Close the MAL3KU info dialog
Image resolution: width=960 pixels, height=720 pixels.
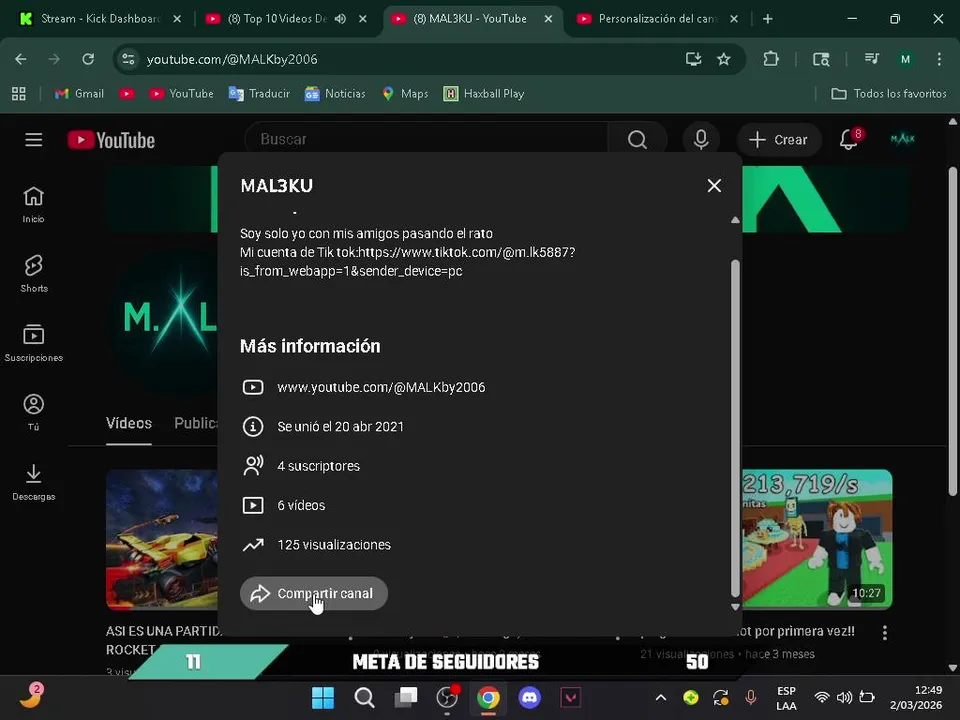point(714,186)
